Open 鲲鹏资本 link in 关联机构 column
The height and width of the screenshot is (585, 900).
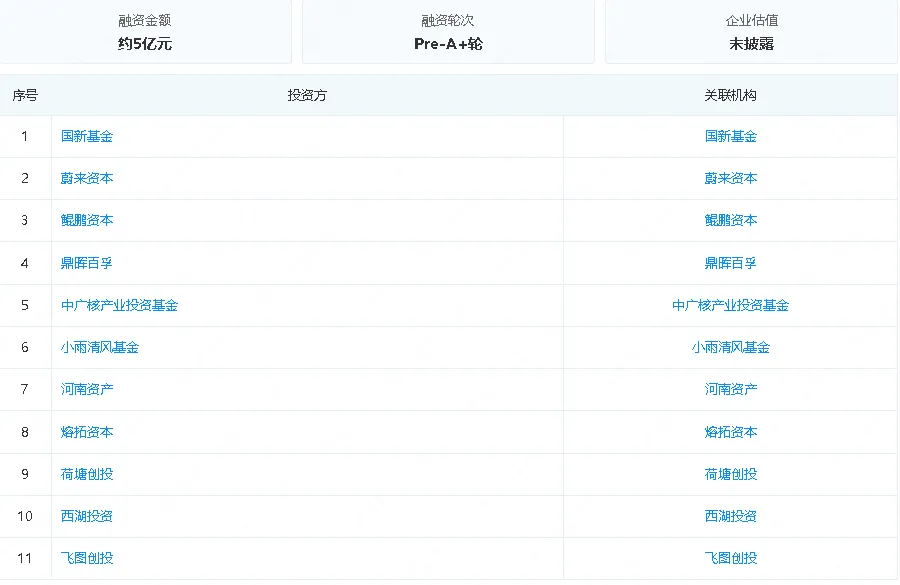(731, 220)
